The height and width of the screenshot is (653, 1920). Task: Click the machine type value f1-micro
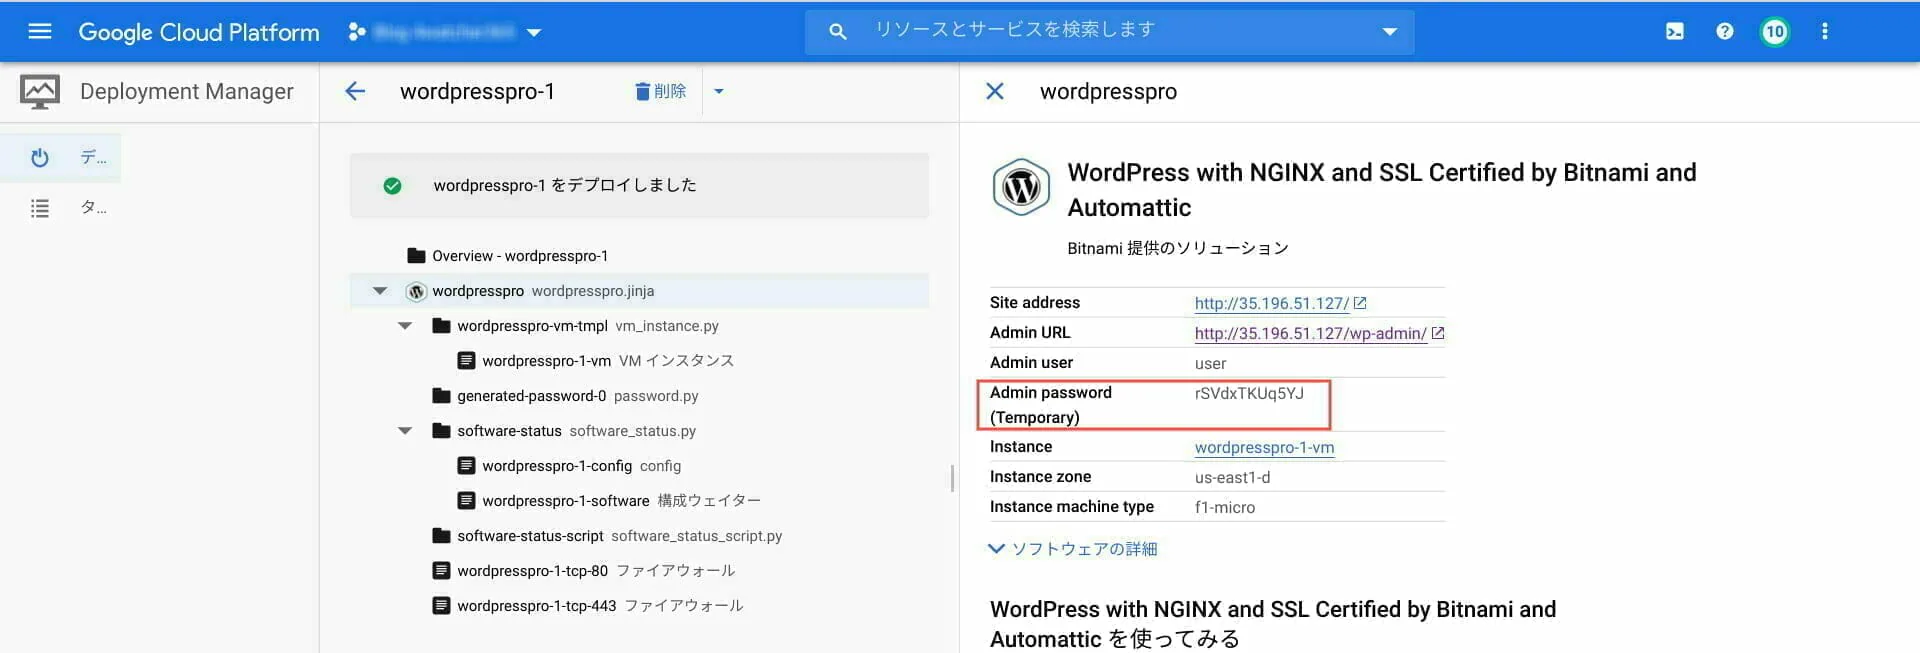[x=1225, y=508]
